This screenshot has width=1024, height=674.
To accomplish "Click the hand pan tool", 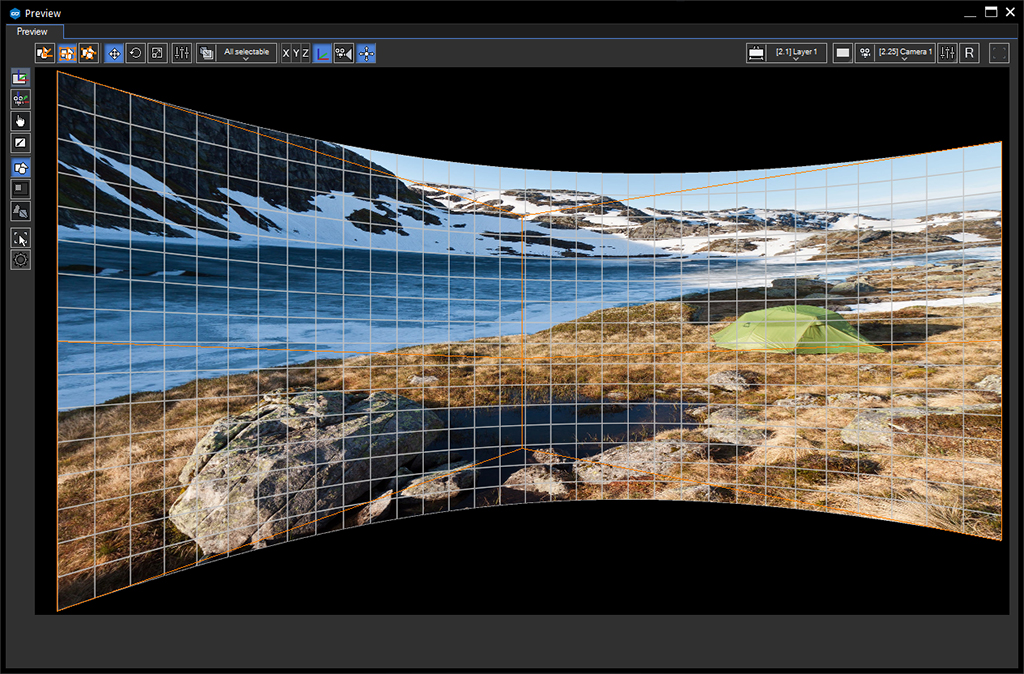I will (21, 121).
